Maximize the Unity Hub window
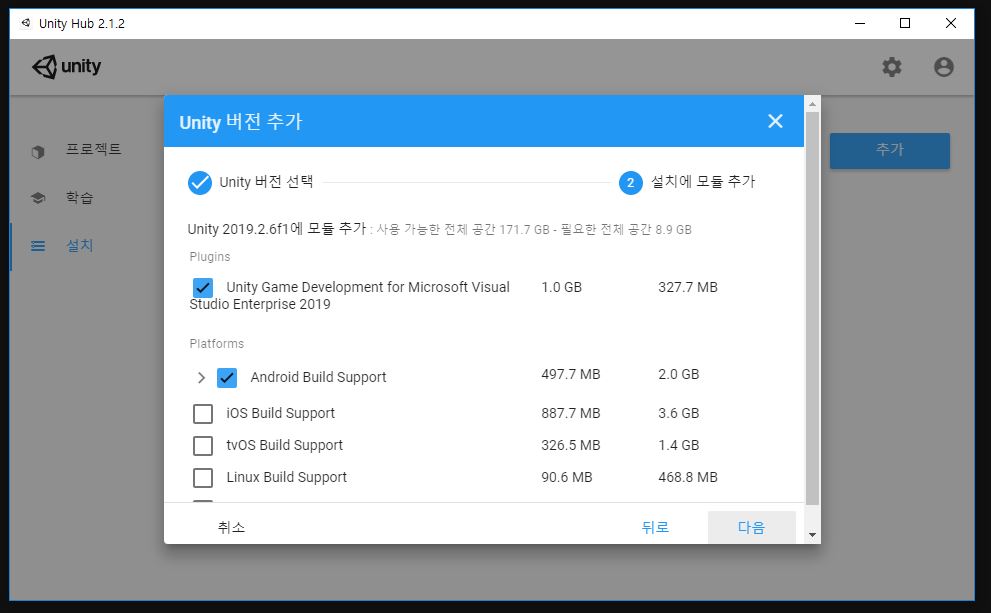This screenshot has height=613, width=991. coord(905,23)
